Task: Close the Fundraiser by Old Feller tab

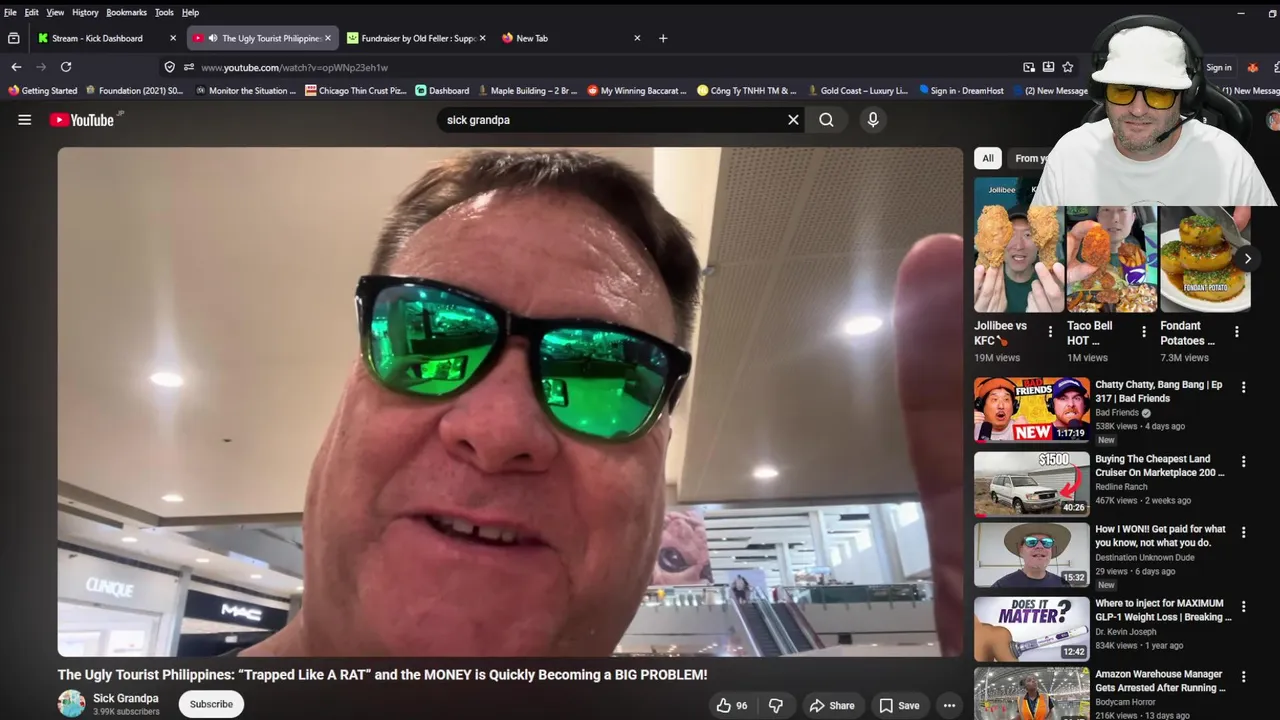Action: pyautogui.click(x=482, y=38)
